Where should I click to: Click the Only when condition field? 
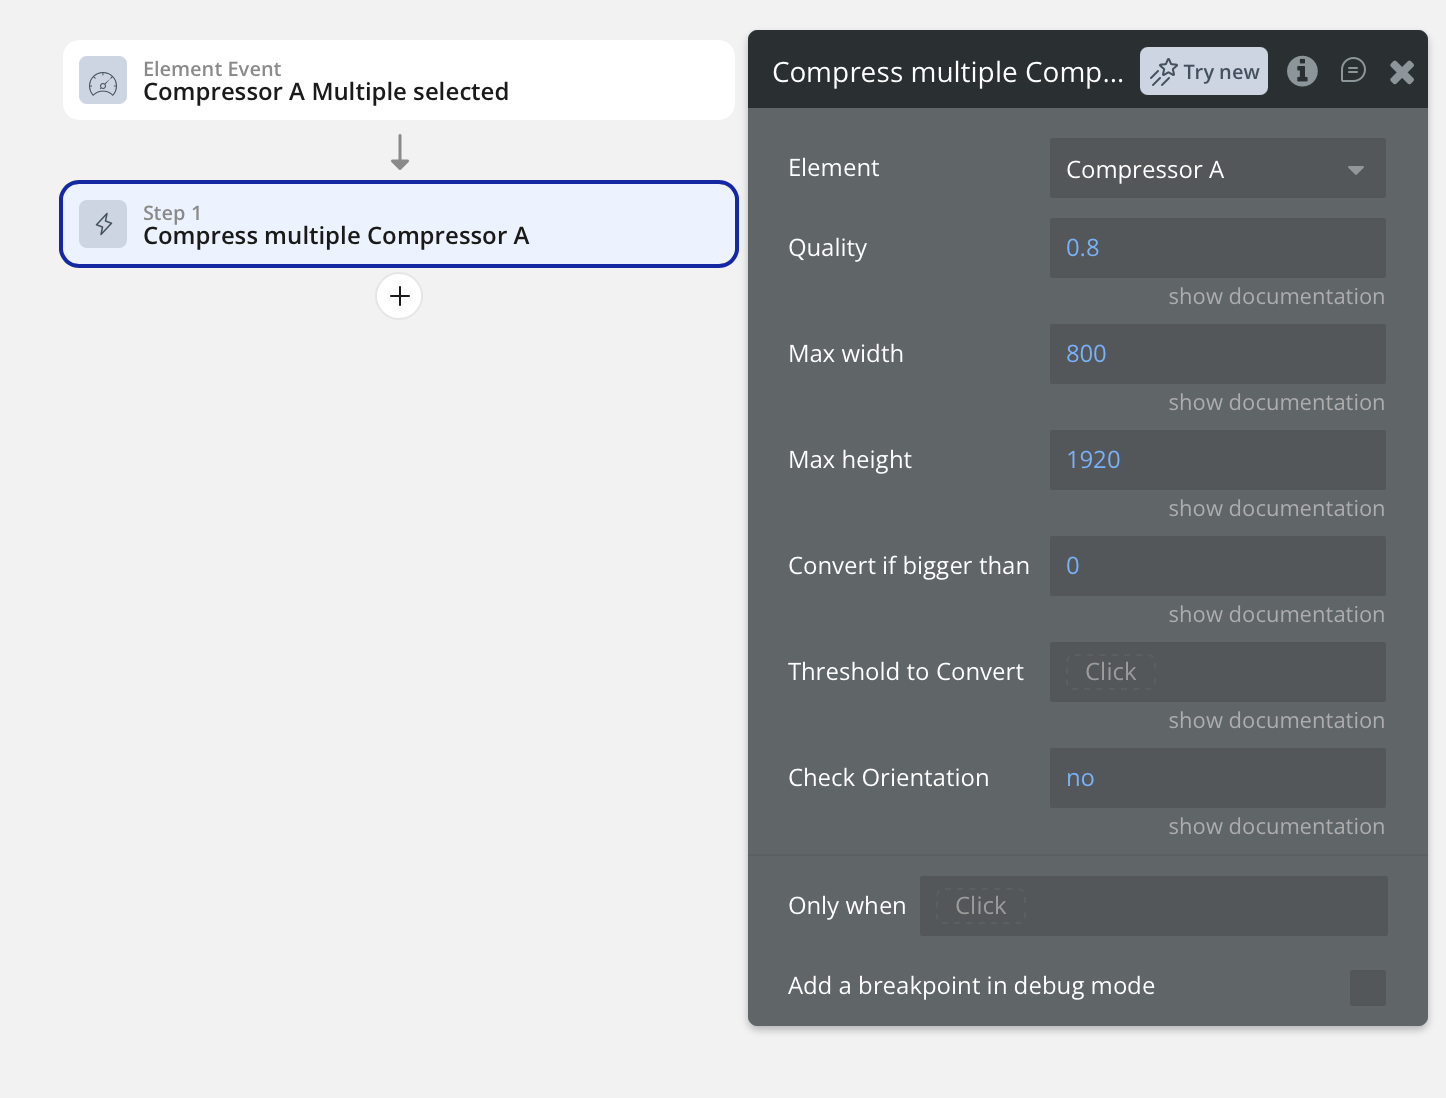pyautogui.click(x=1153, y=906)
